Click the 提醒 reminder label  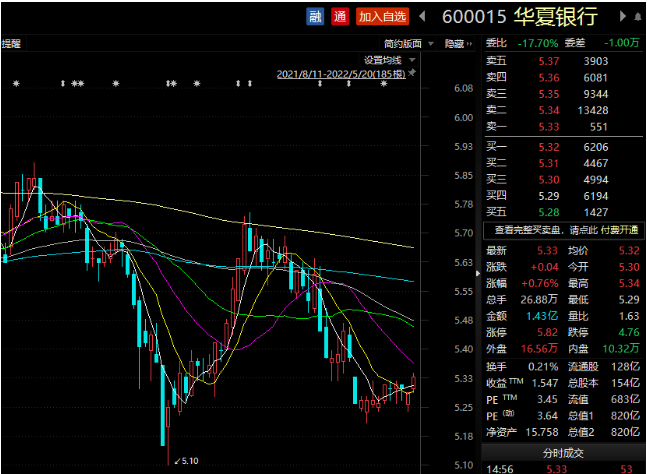click(x=11, y=44)
